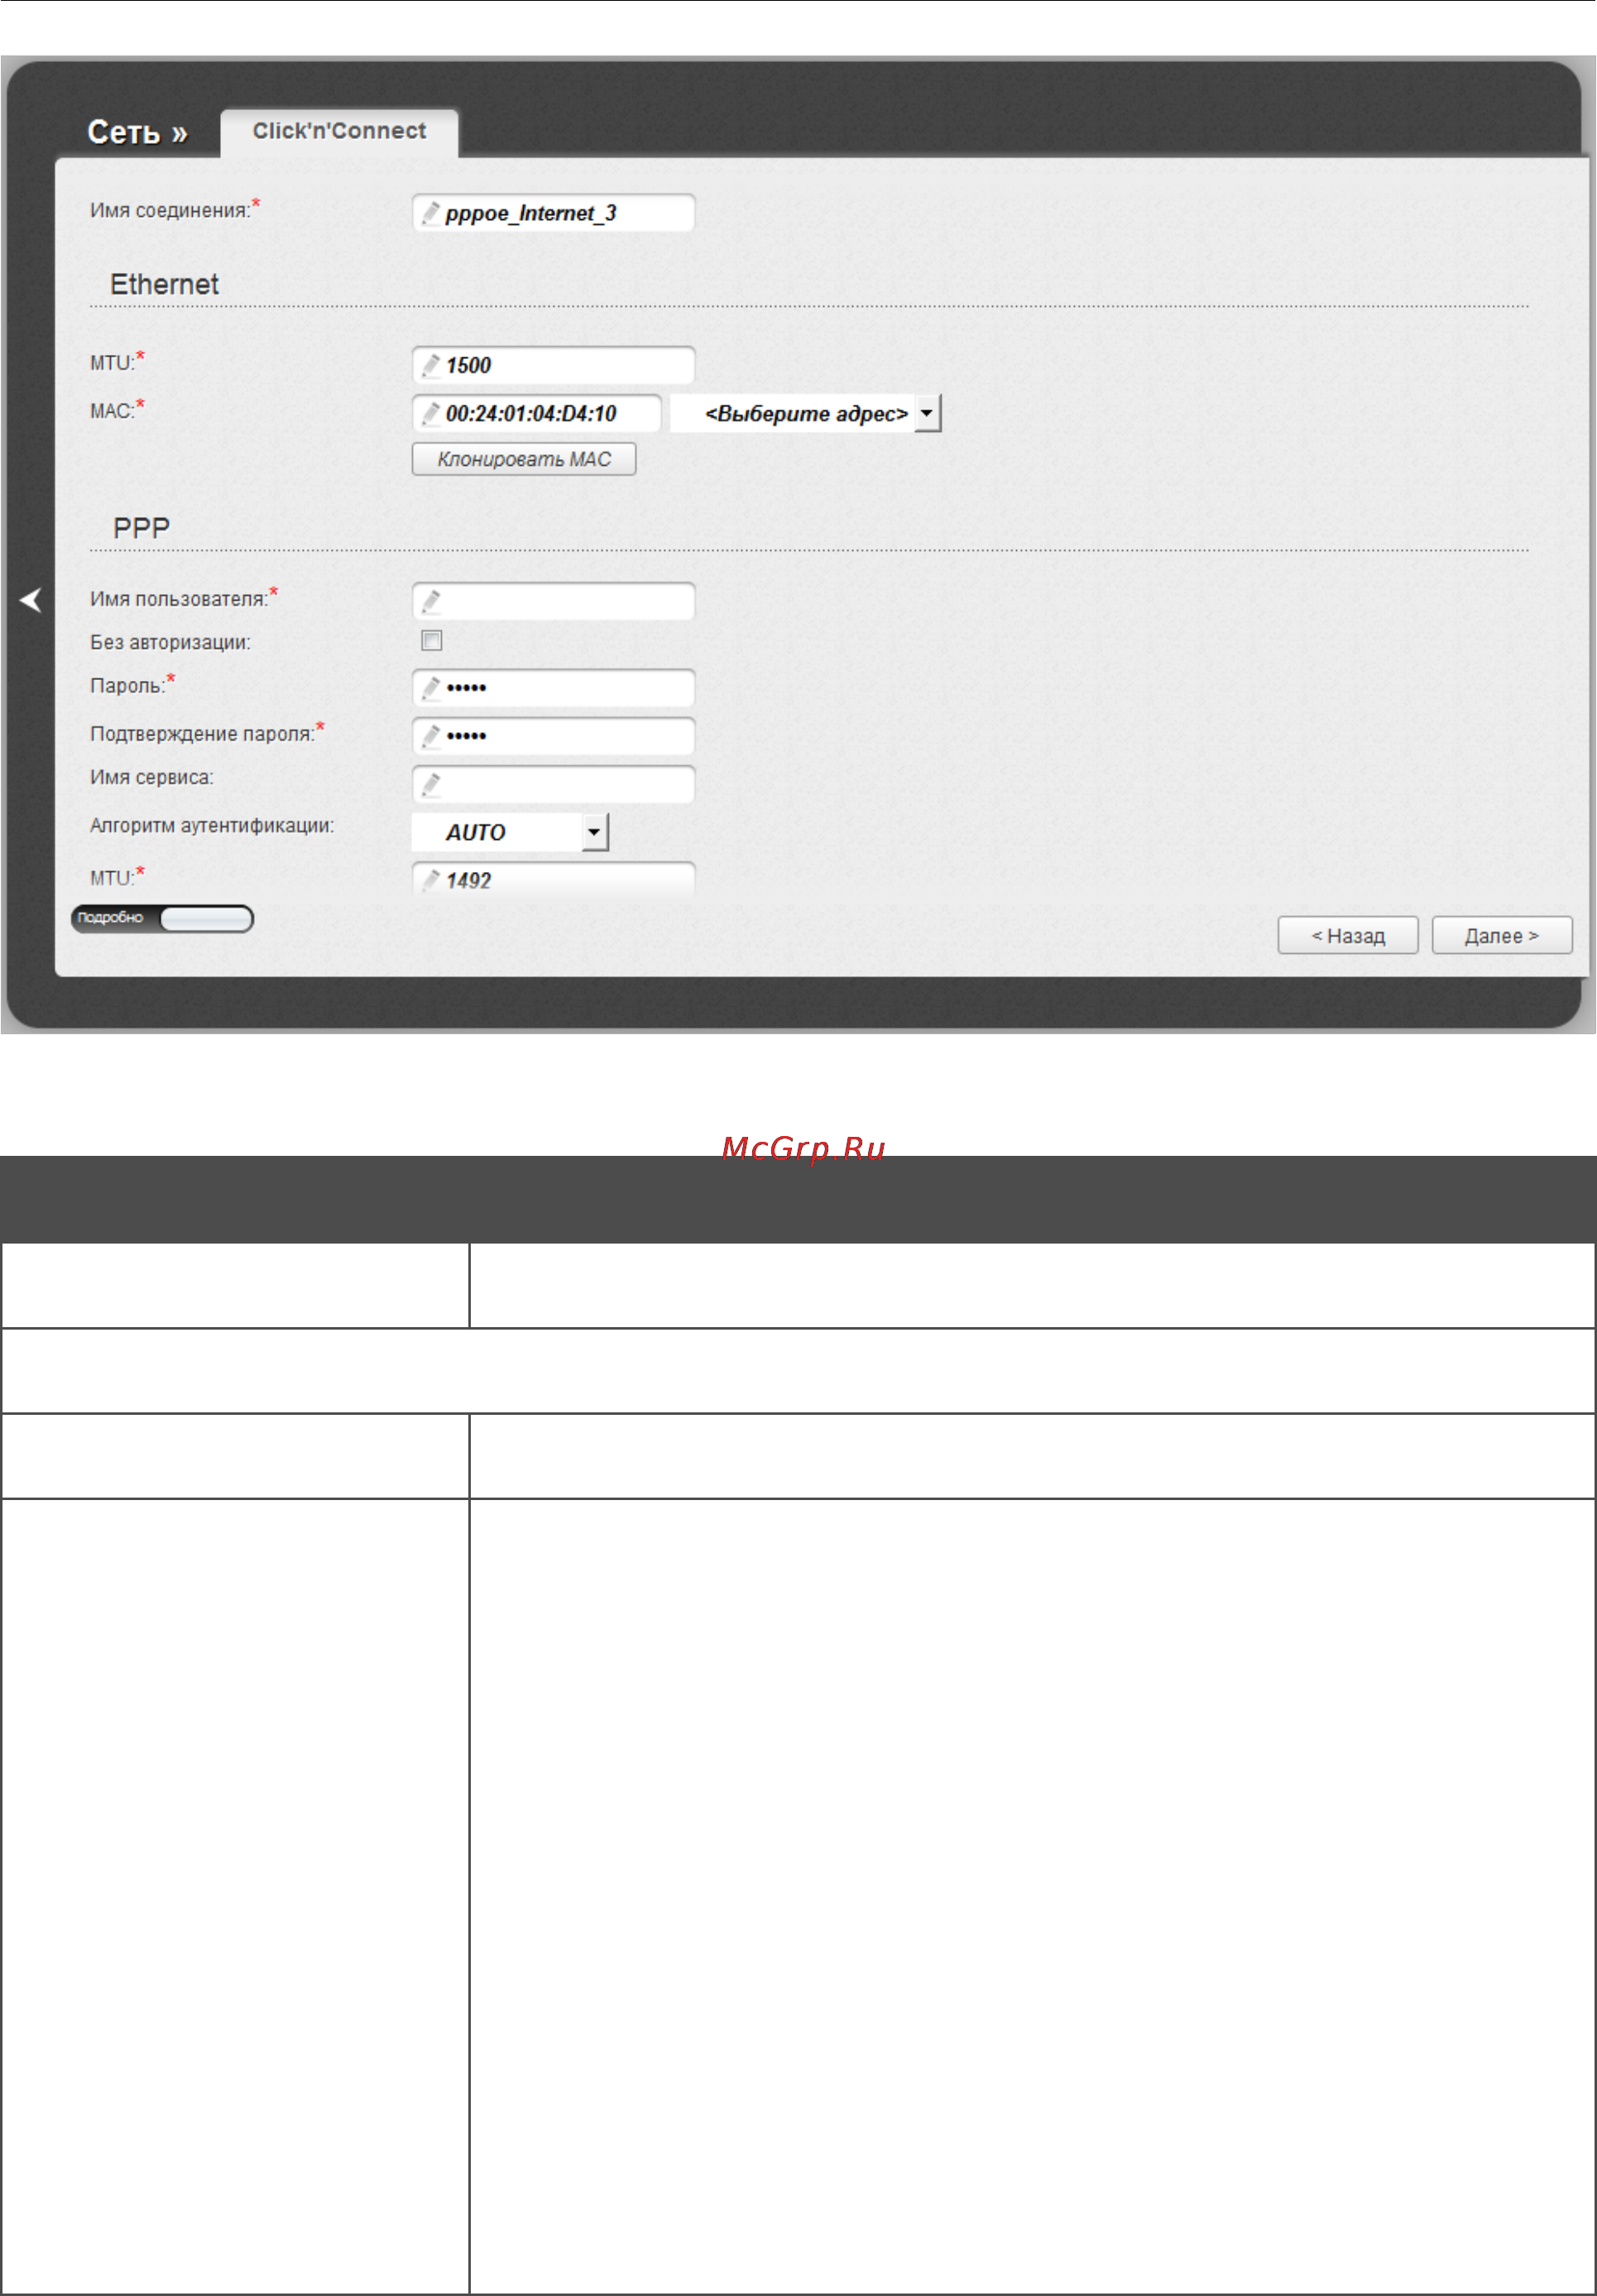Click the Клонировать MAC button

click(x=524, y=459)
